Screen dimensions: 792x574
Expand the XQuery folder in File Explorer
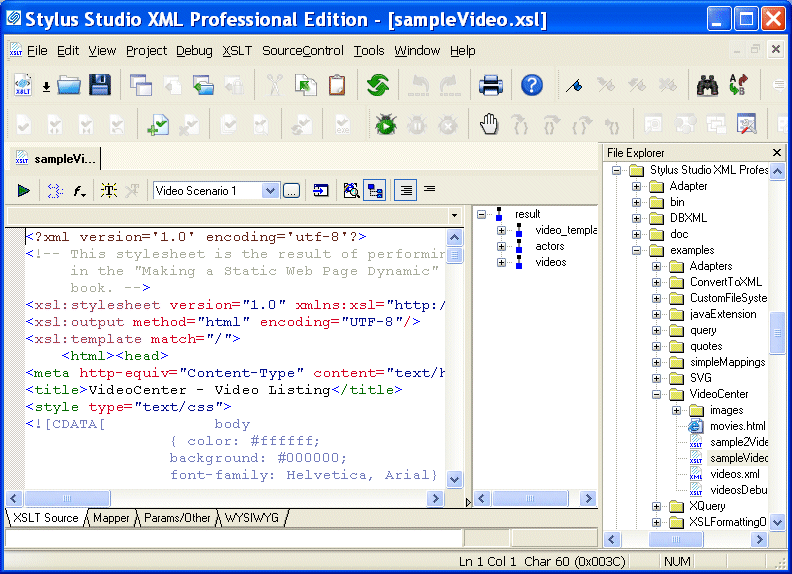[x=657, y=506]
